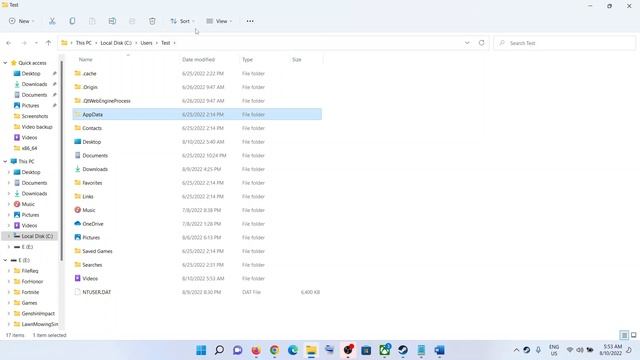
Task: Open the .cache folder icon
Action: (x=78, y=73)
